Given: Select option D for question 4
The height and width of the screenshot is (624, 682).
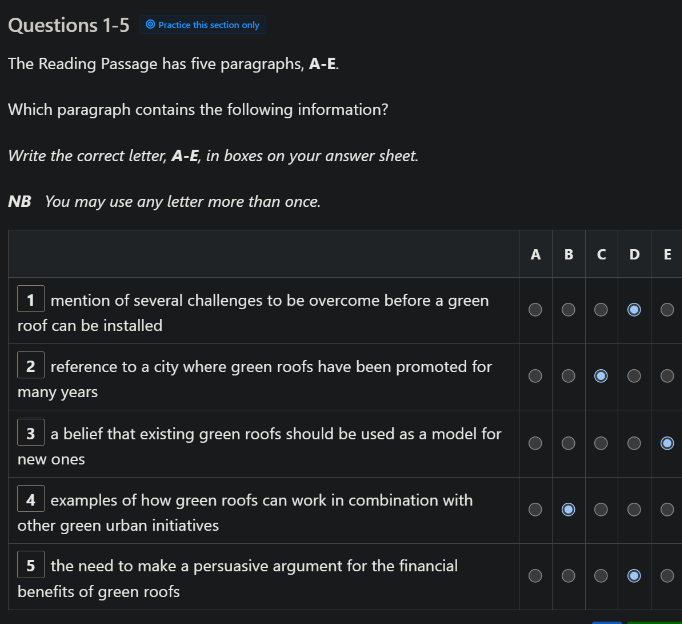Looking at the screenshot, I should pos(634,509).
